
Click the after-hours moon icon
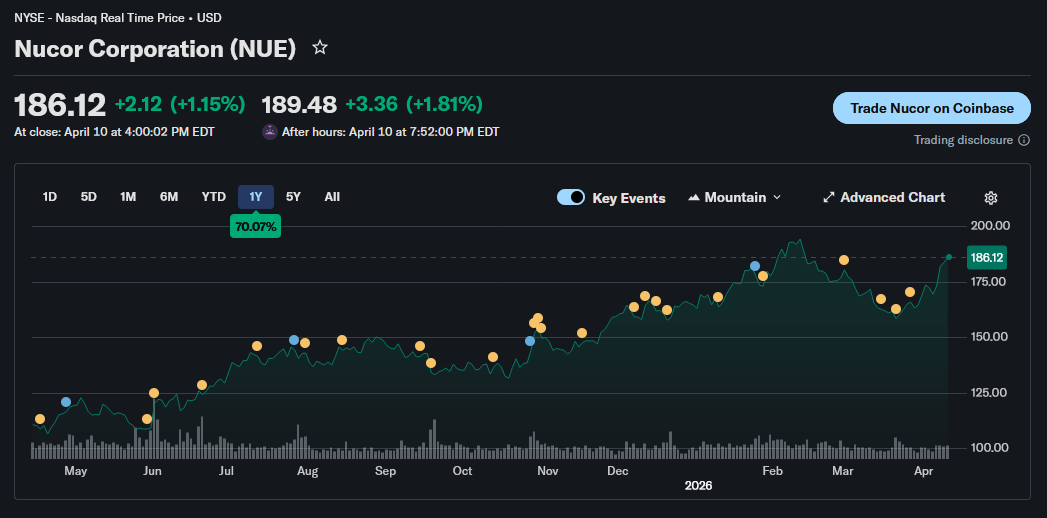tap(270, 132)
